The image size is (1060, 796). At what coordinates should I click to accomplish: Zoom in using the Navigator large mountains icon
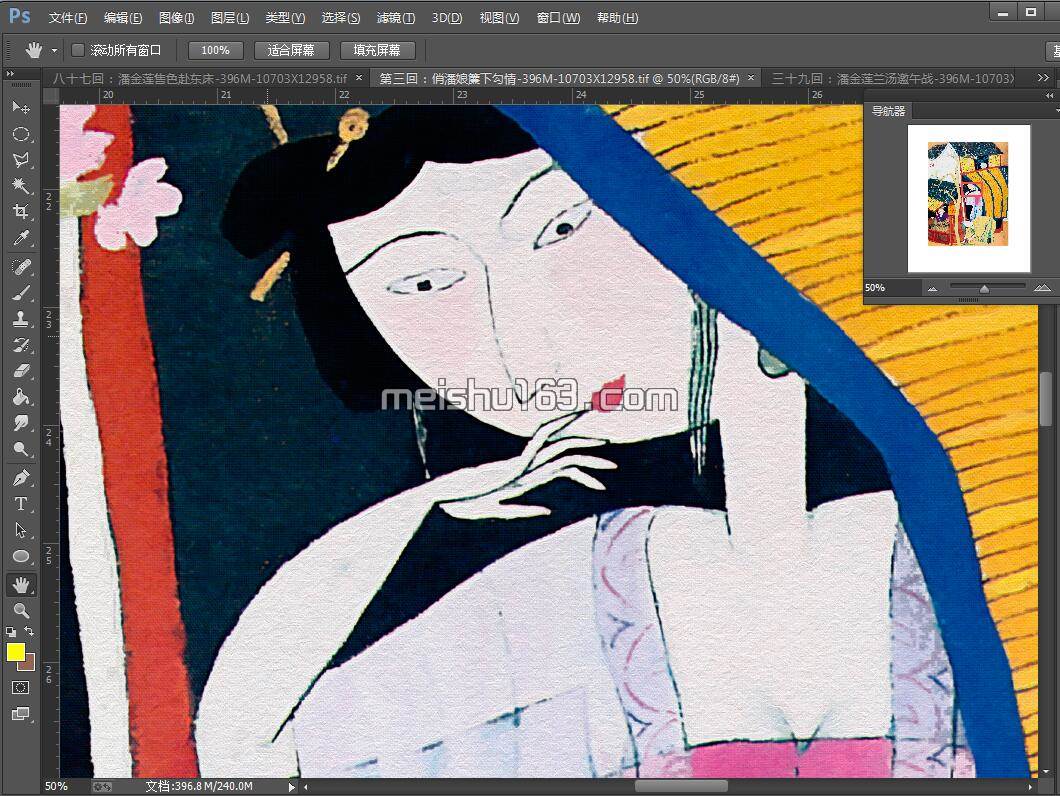click(1042, 288)
